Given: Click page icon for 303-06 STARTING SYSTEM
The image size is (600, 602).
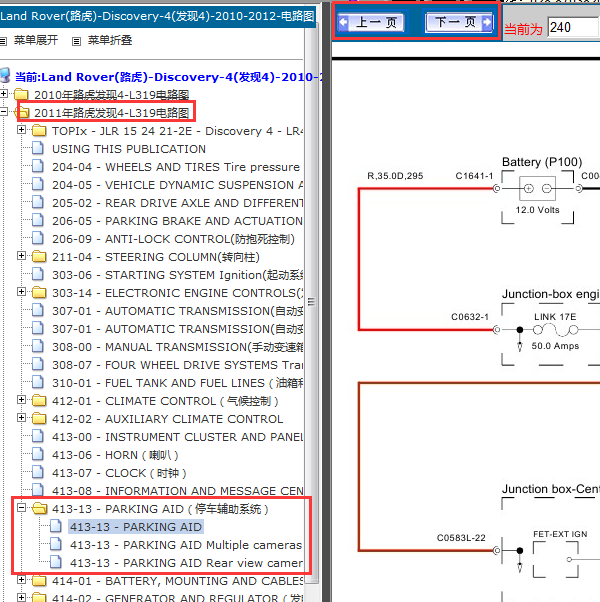Looking at the screenshot, I should pos(38,274).
